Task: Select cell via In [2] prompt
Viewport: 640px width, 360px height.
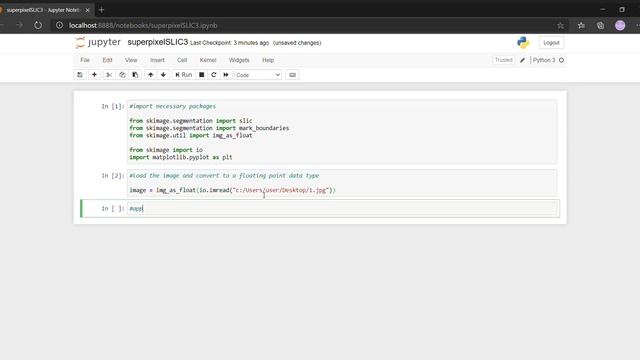Action: [113, 176]
